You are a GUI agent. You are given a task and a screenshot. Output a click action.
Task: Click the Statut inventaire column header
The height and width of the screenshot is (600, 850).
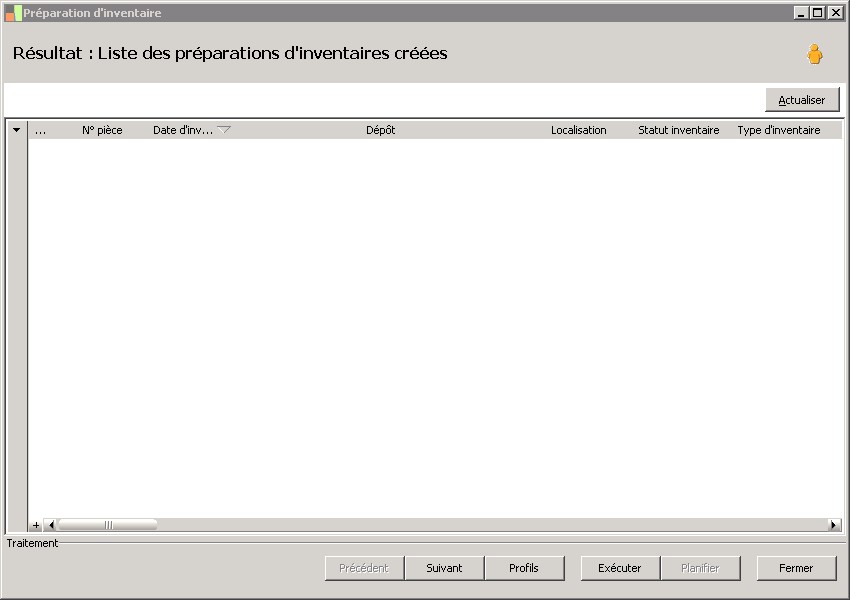tap(678, 130)
